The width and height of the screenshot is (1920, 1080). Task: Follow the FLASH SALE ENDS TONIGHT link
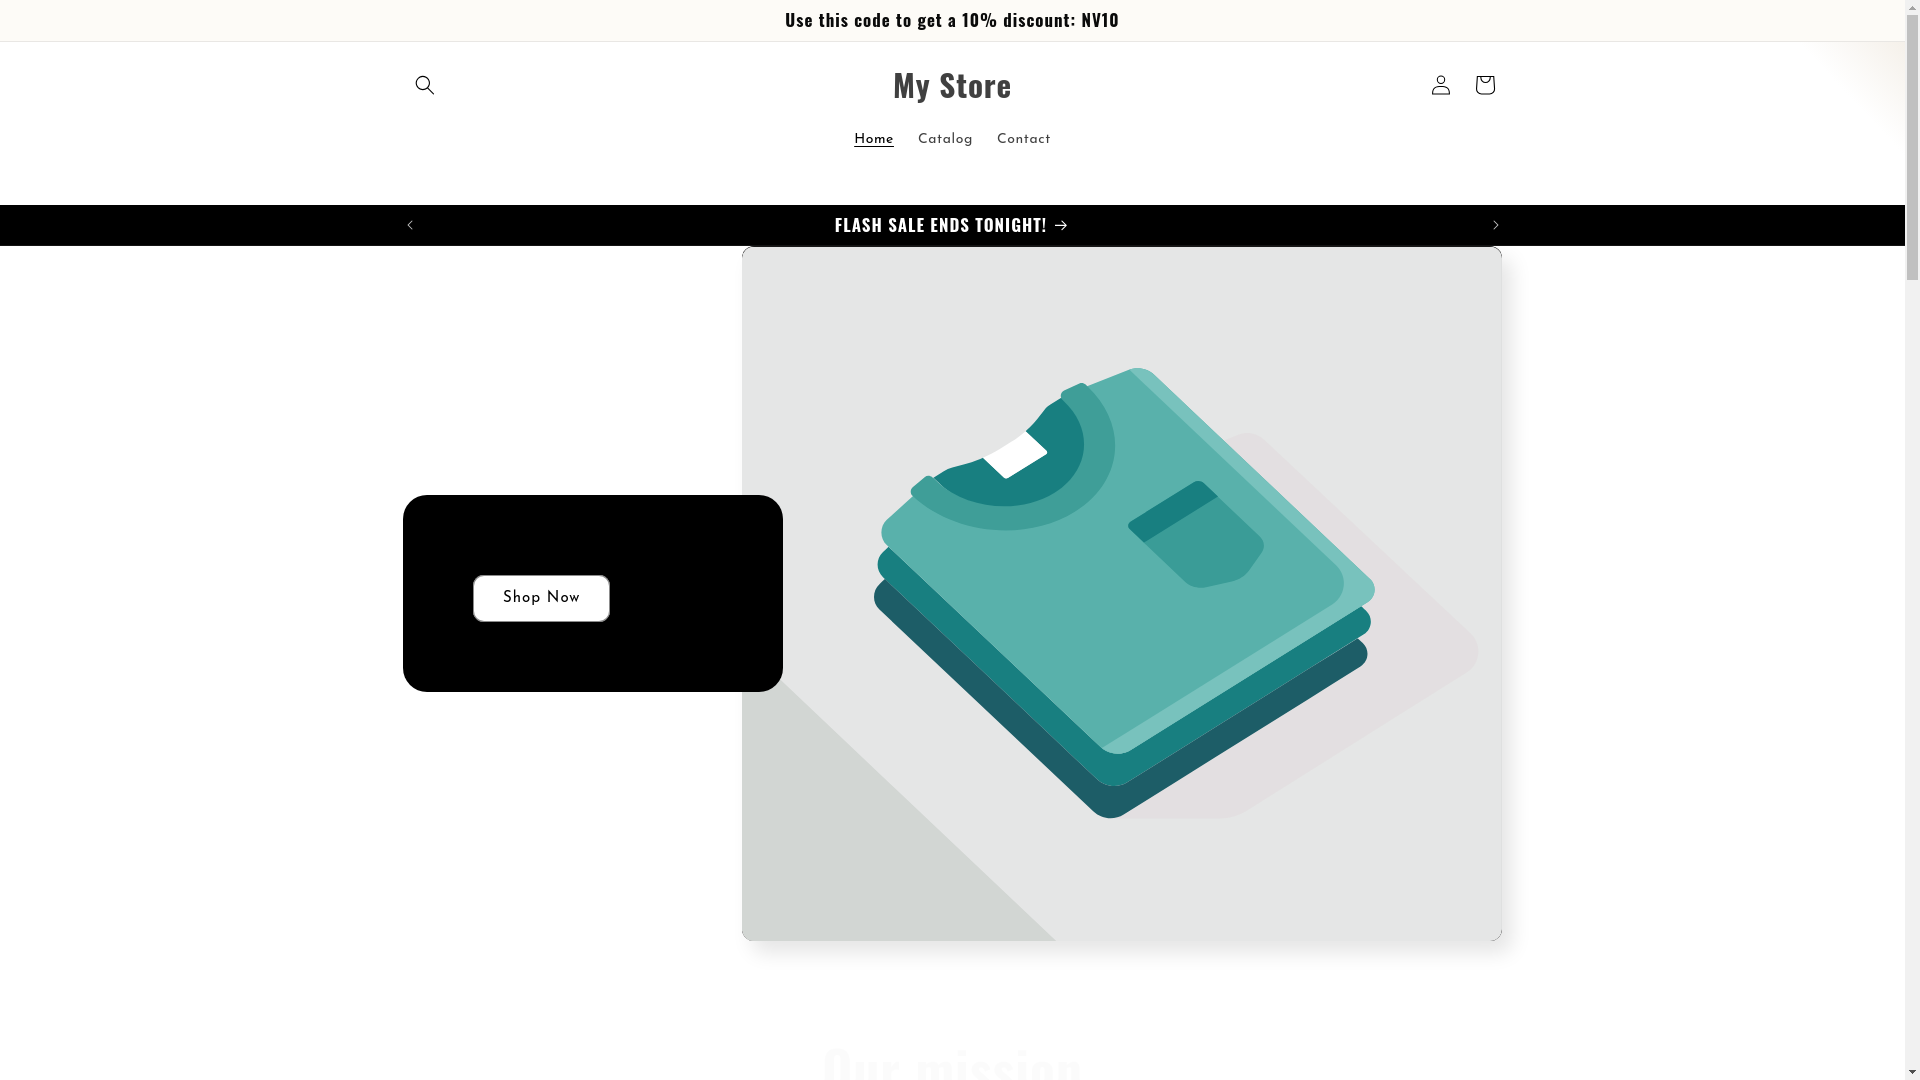pyautogui.click(x=952, y=225)
